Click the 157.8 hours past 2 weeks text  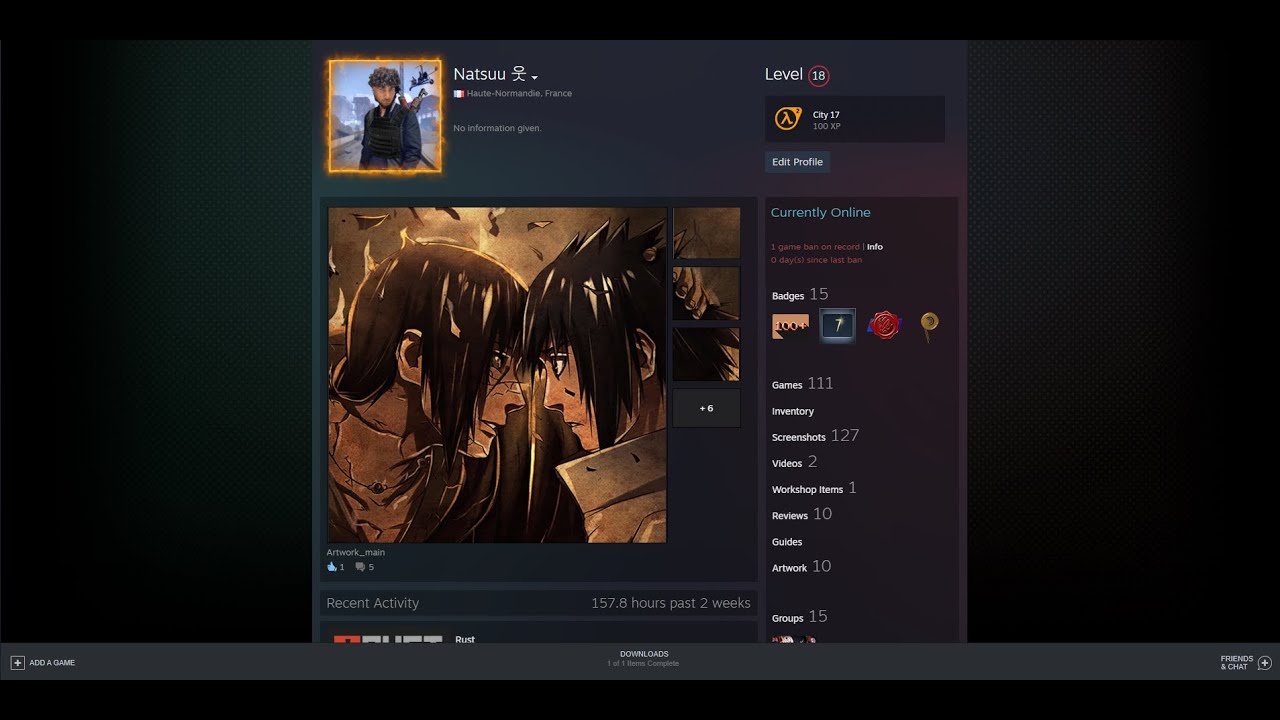click(670, 603)
